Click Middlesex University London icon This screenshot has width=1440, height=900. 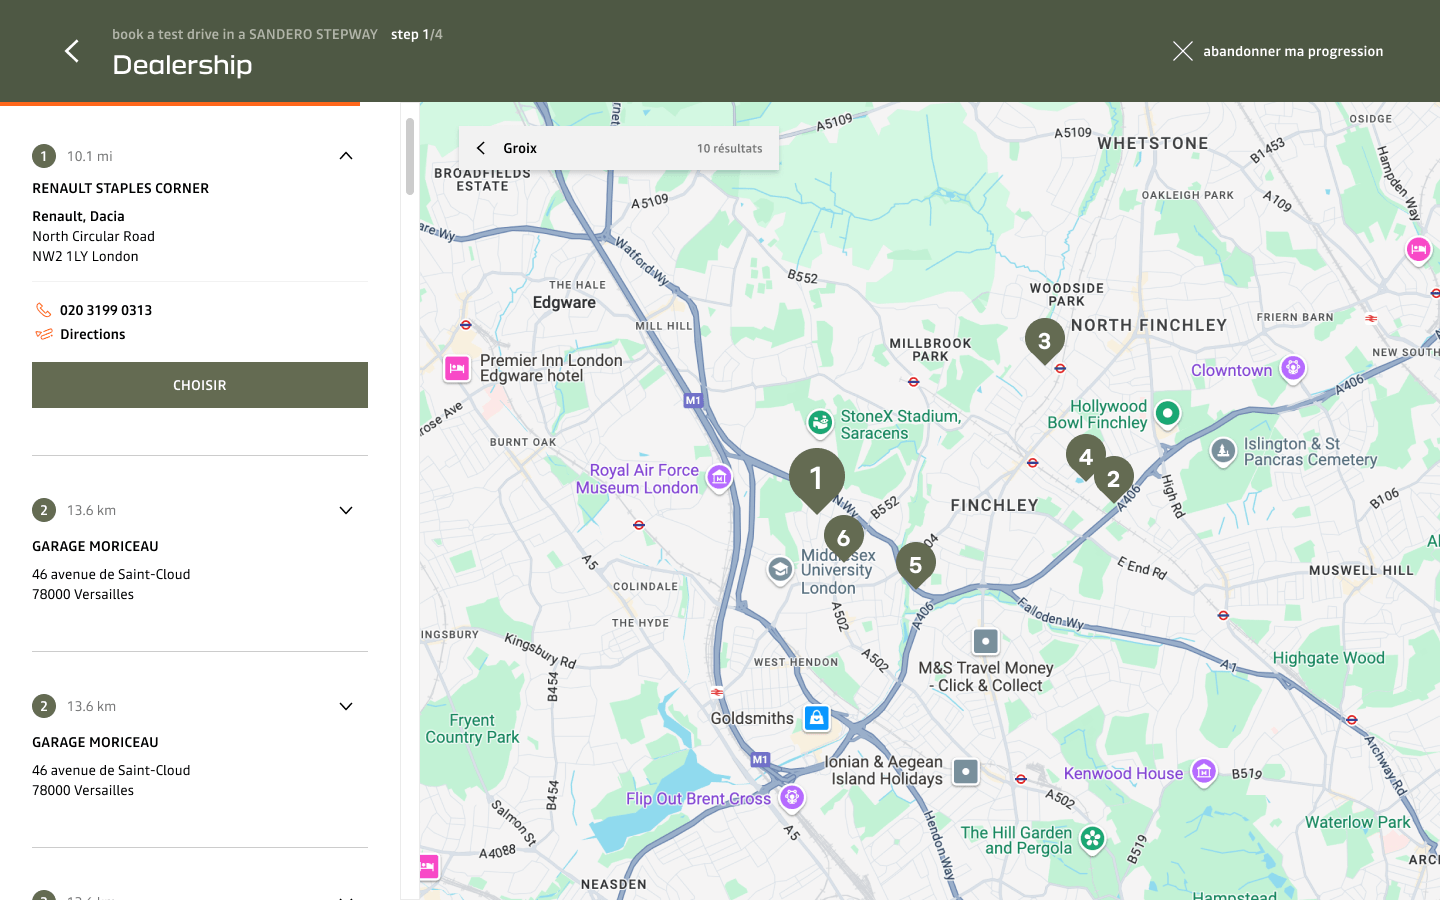pos(780,570)
